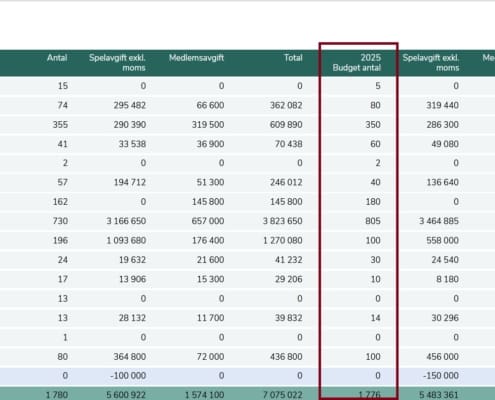
Task: Click the value 176 400
Action: pyautogui.click(x=208, y=240)
